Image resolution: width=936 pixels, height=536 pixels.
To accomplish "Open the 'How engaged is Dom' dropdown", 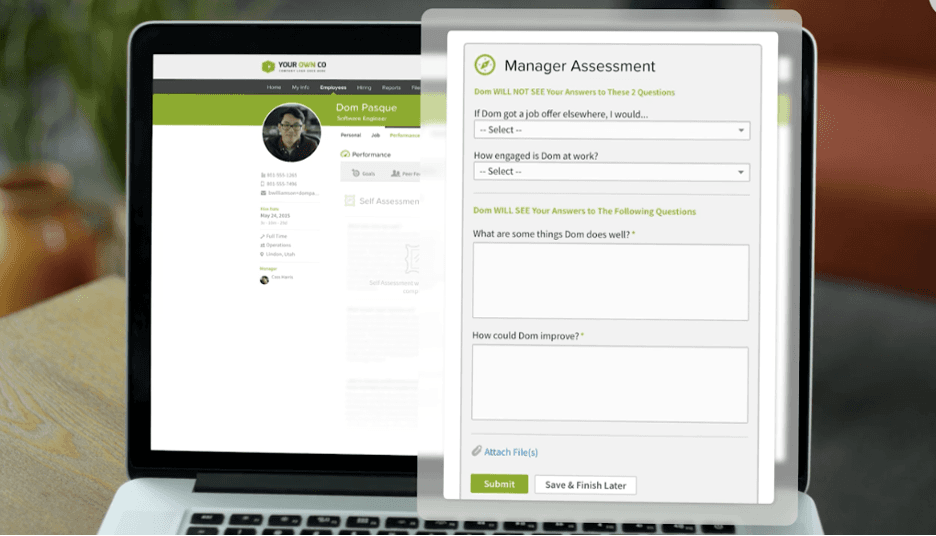I will (x=611, y=172).
